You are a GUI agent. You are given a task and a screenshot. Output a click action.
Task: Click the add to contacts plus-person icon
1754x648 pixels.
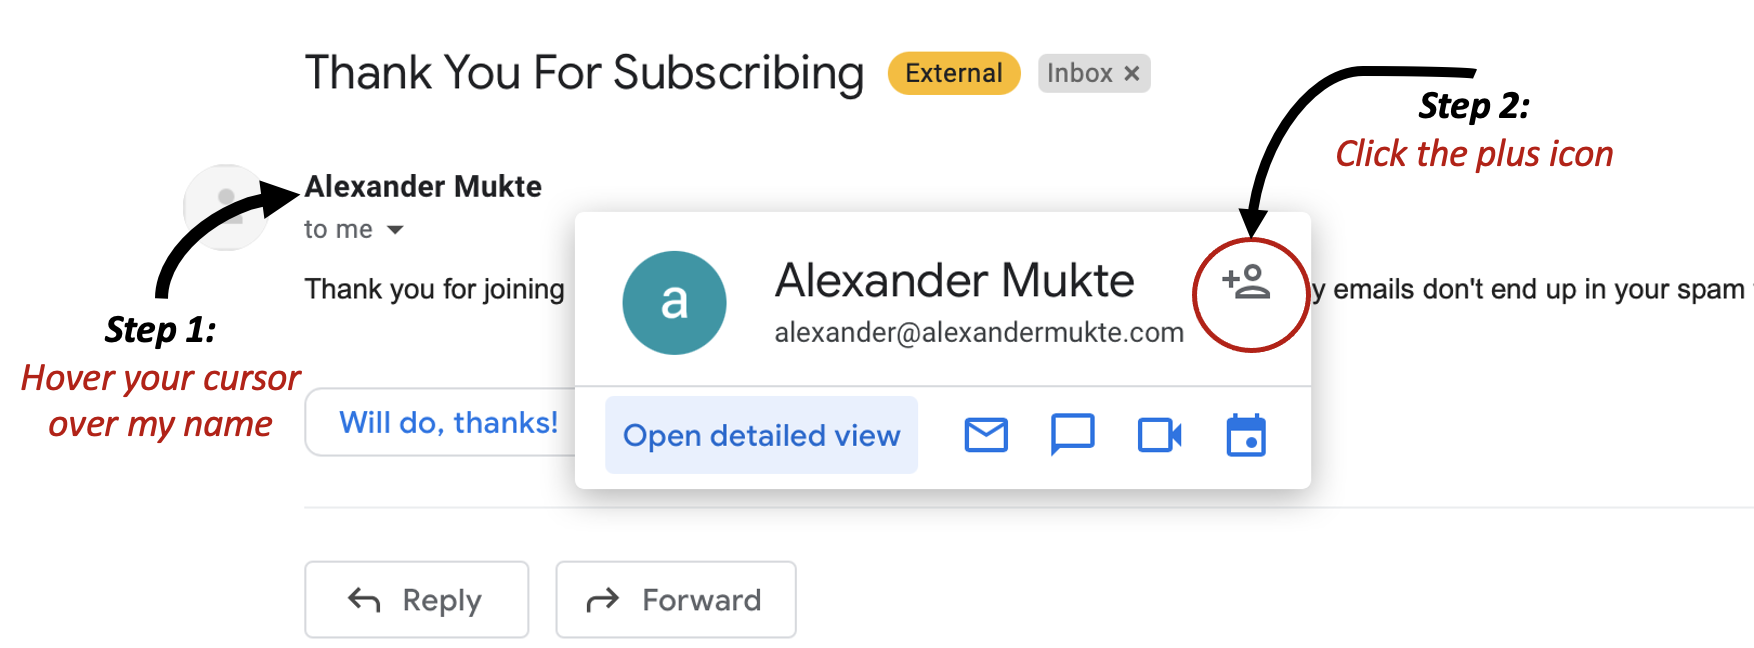[x=1246, y=282]
